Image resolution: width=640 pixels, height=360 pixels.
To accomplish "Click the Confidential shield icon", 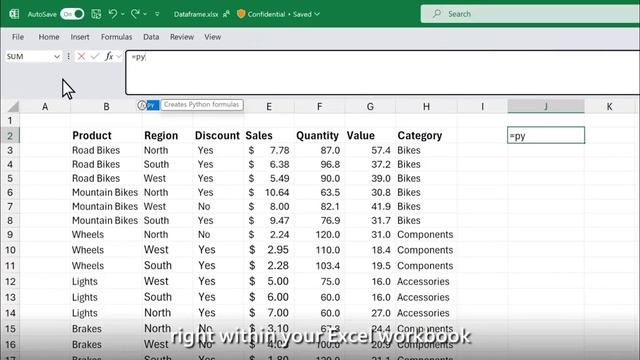I will click(x=241, y=14).
